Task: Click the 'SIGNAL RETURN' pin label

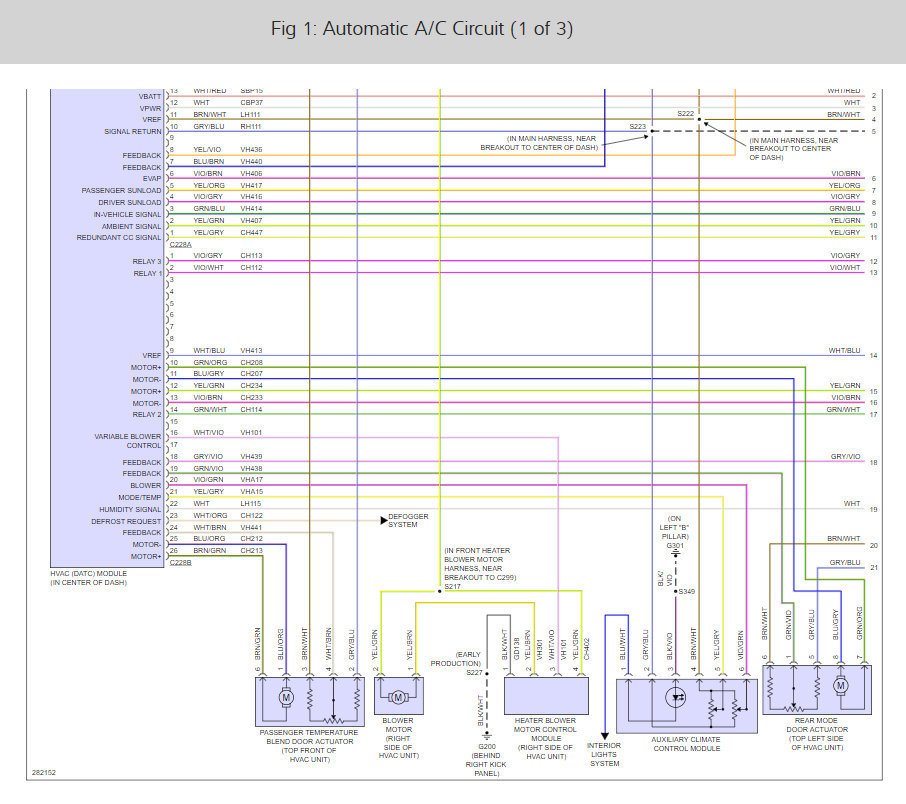Action: [133, 132]
